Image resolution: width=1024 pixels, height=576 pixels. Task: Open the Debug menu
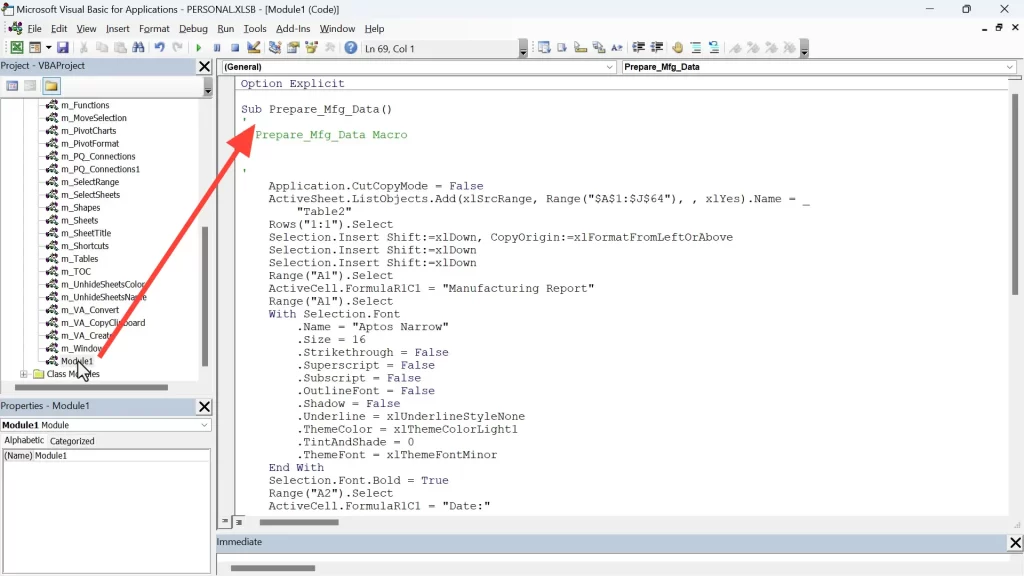[x=193, y=29]
